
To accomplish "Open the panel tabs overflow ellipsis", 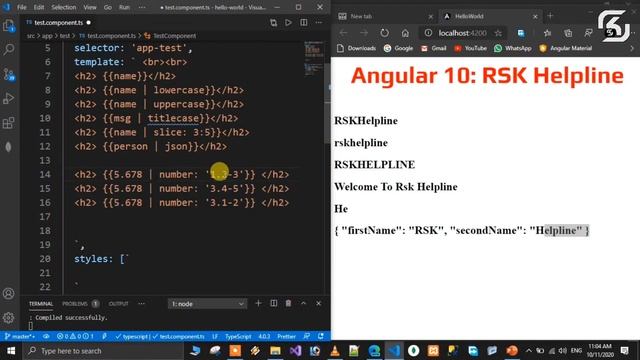I will [x=141, y=304].
